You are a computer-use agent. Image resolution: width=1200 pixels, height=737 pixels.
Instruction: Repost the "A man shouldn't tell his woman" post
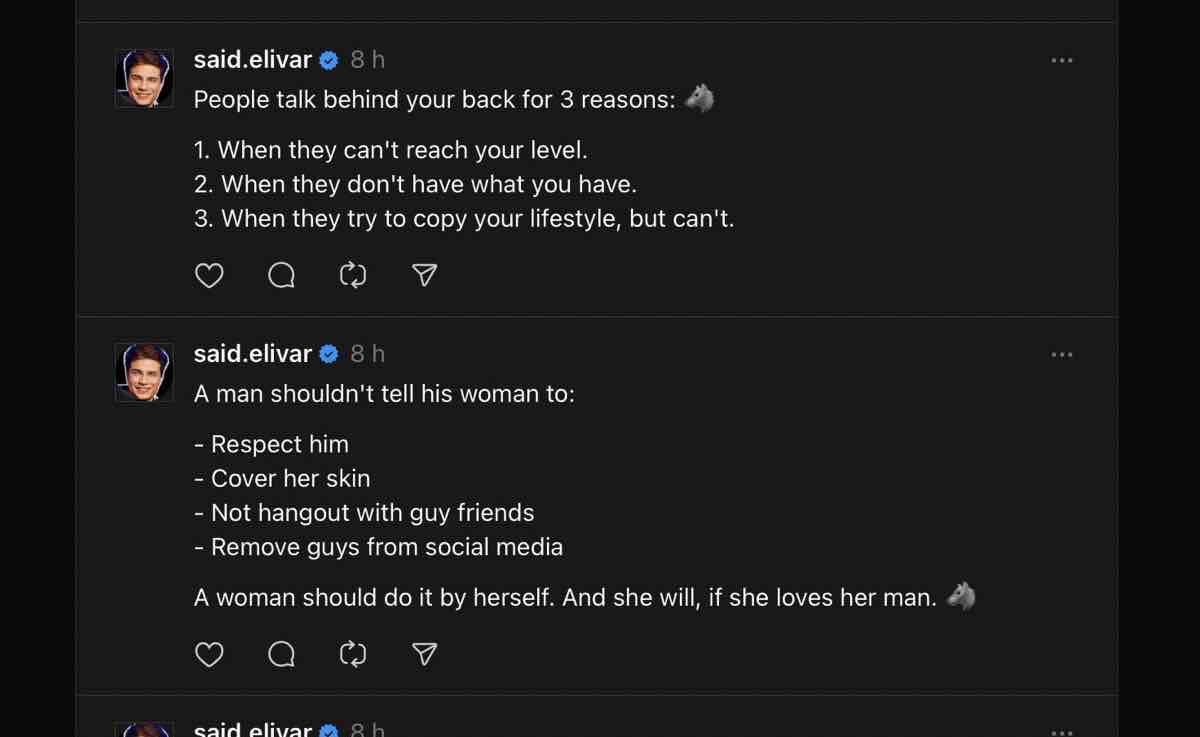point(353,654)
